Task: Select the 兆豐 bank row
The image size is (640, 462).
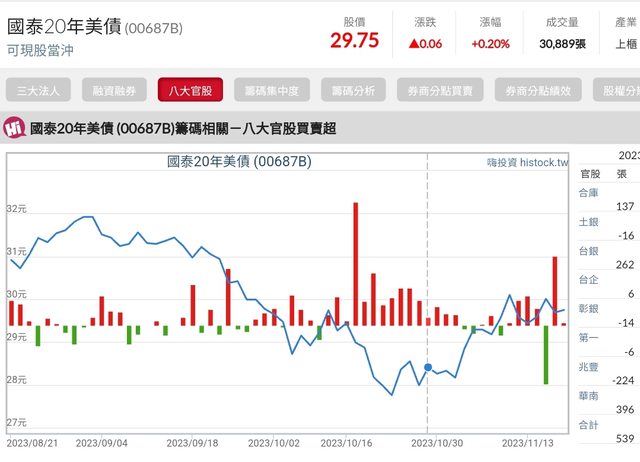Action: tap(588, 367)
